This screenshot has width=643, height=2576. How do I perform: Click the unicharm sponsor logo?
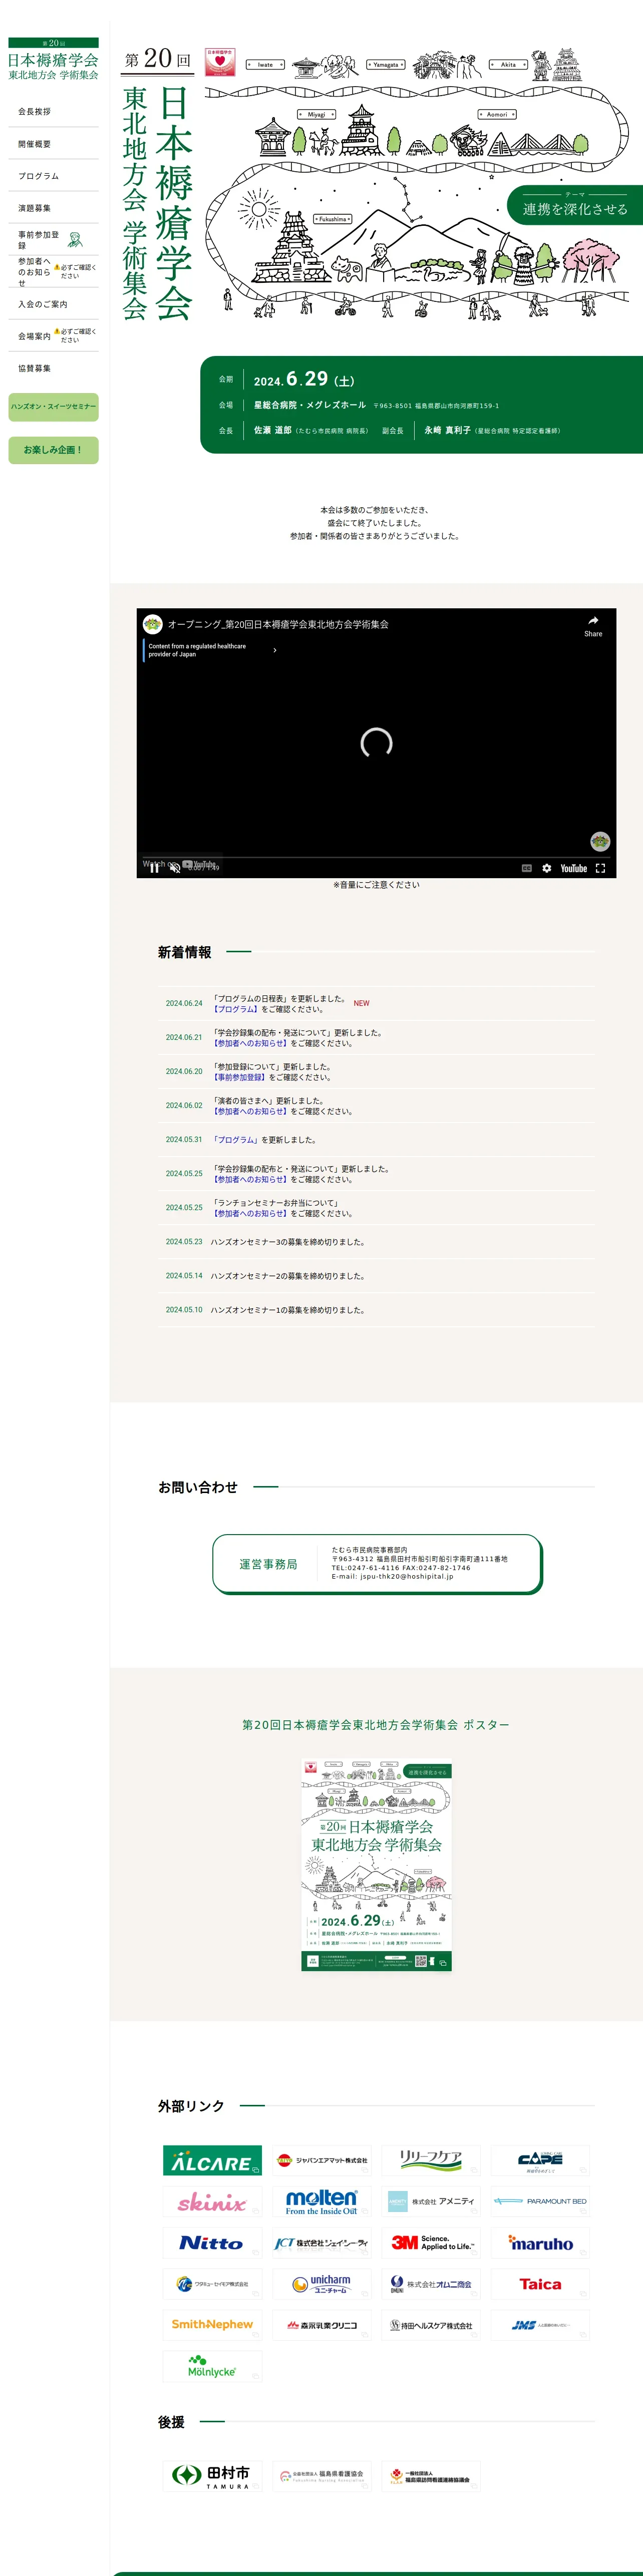click(x=322, y=2284)
